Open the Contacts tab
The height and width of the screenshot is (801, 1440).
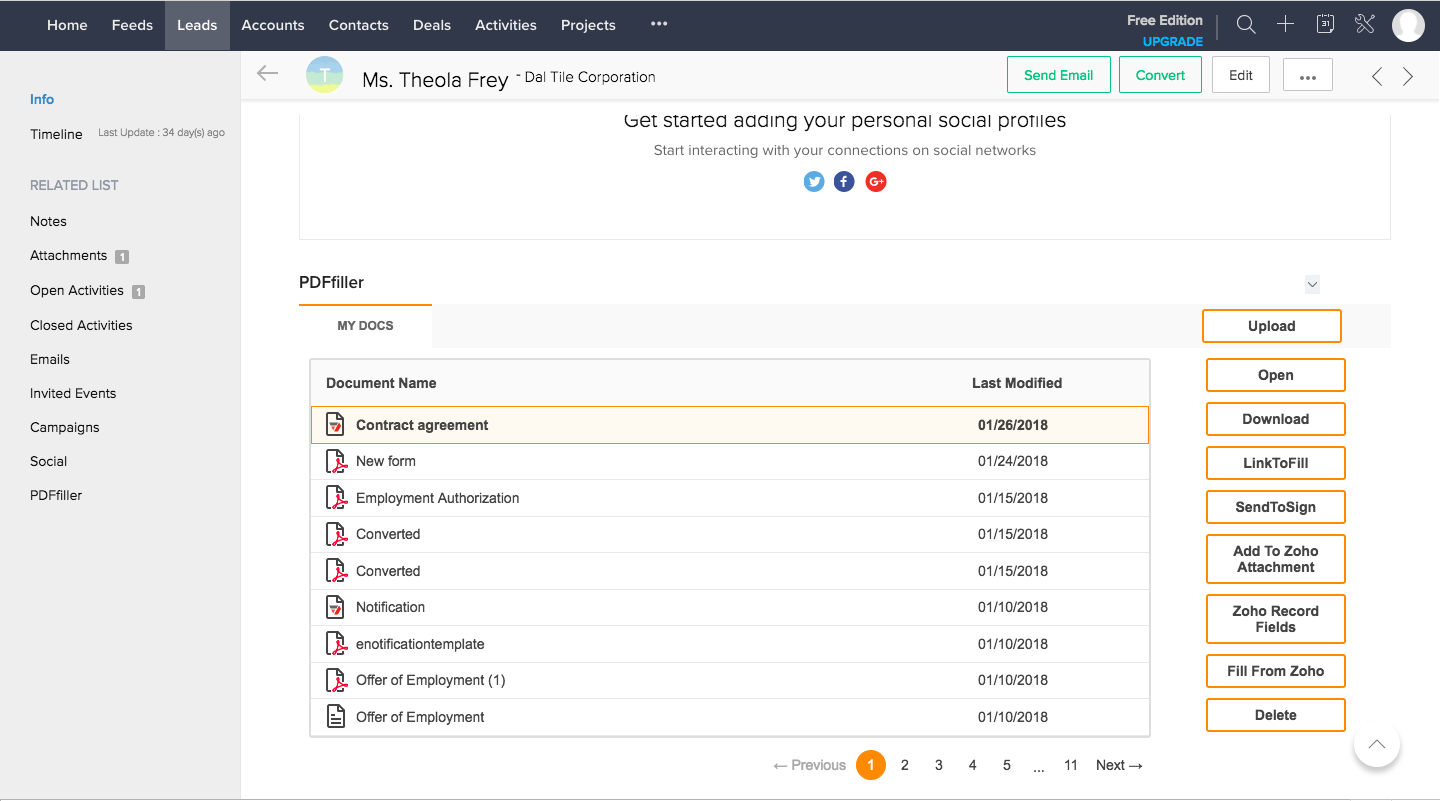pyautogui.click(x=359, y=25)
